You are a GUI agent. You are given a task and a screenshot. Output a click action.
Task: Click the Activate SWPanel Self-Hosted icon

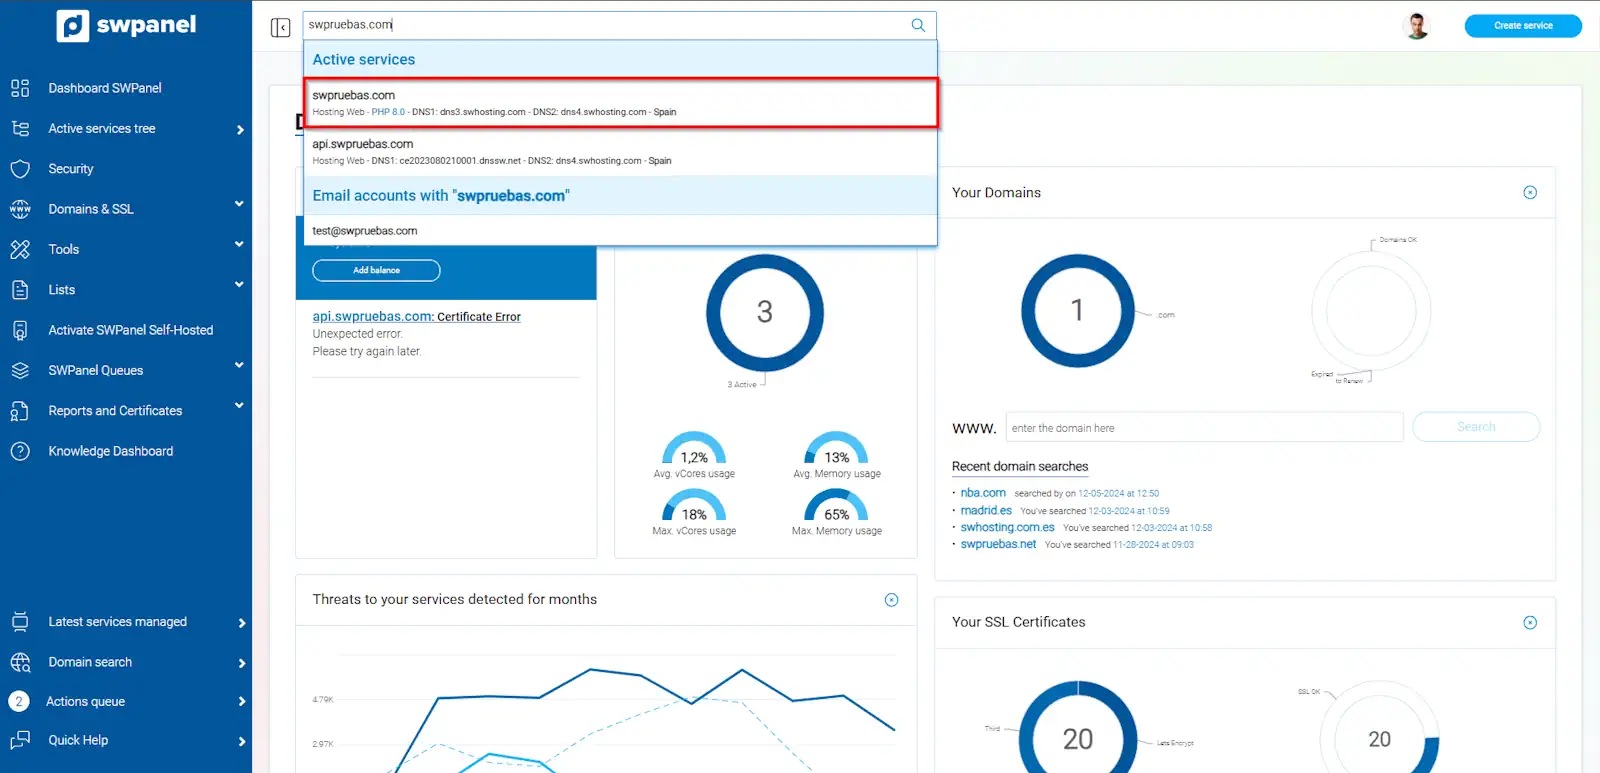[20, 330]
